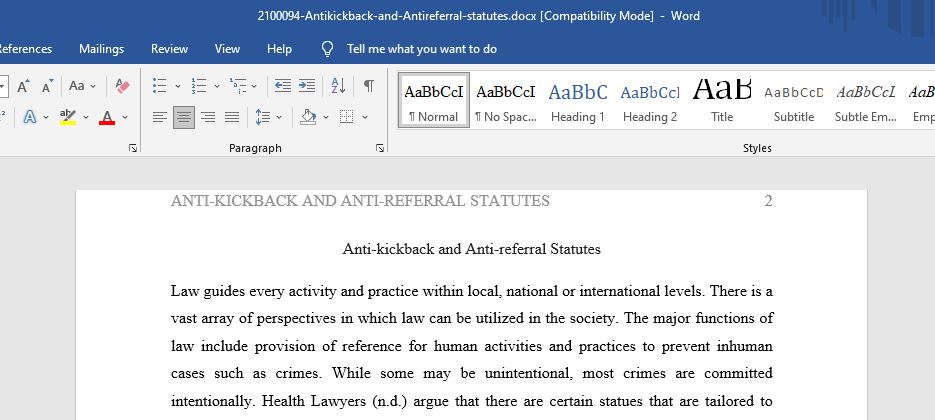Open the References tab
Screen dimensions: 935x420
coord(26,49)
